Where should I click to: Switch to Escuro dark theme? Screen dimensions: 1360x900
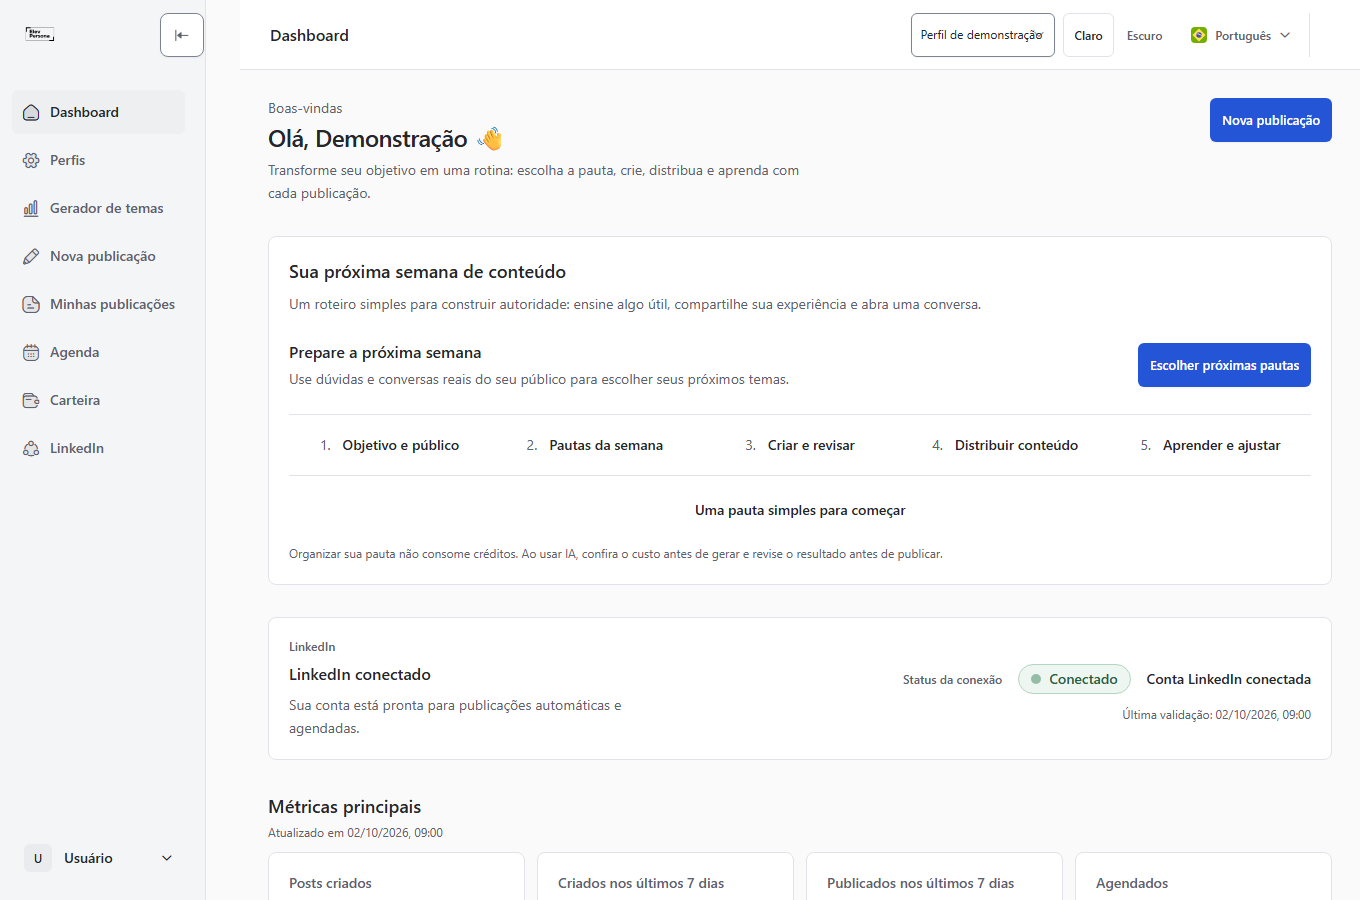pos(1144,35)
